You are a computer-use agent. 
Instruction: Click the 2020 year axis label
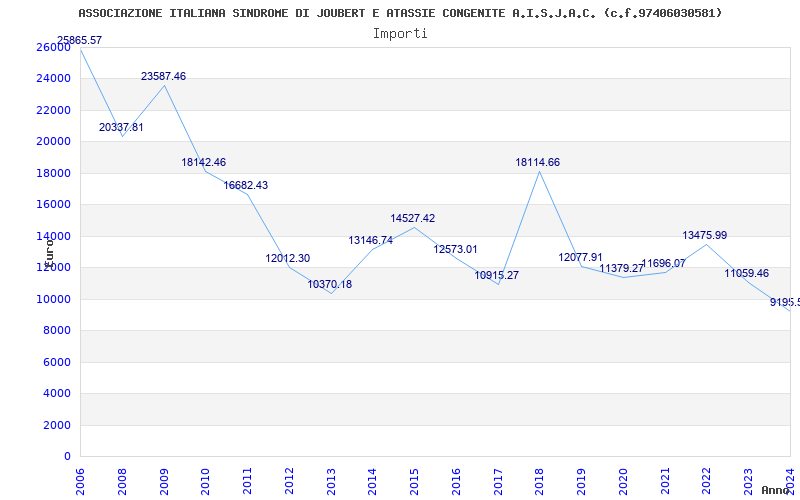point(623,482)
